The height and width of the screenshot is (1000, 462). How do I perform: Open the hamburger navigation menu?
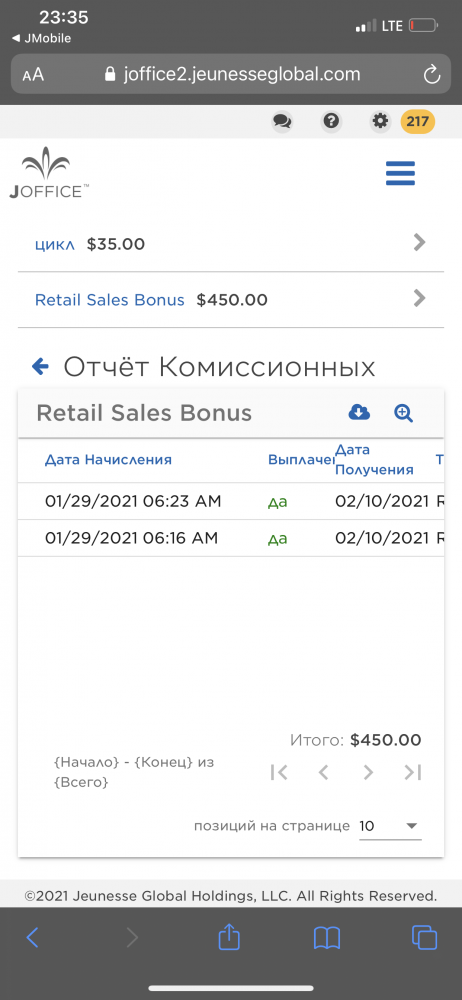point(401,173)
